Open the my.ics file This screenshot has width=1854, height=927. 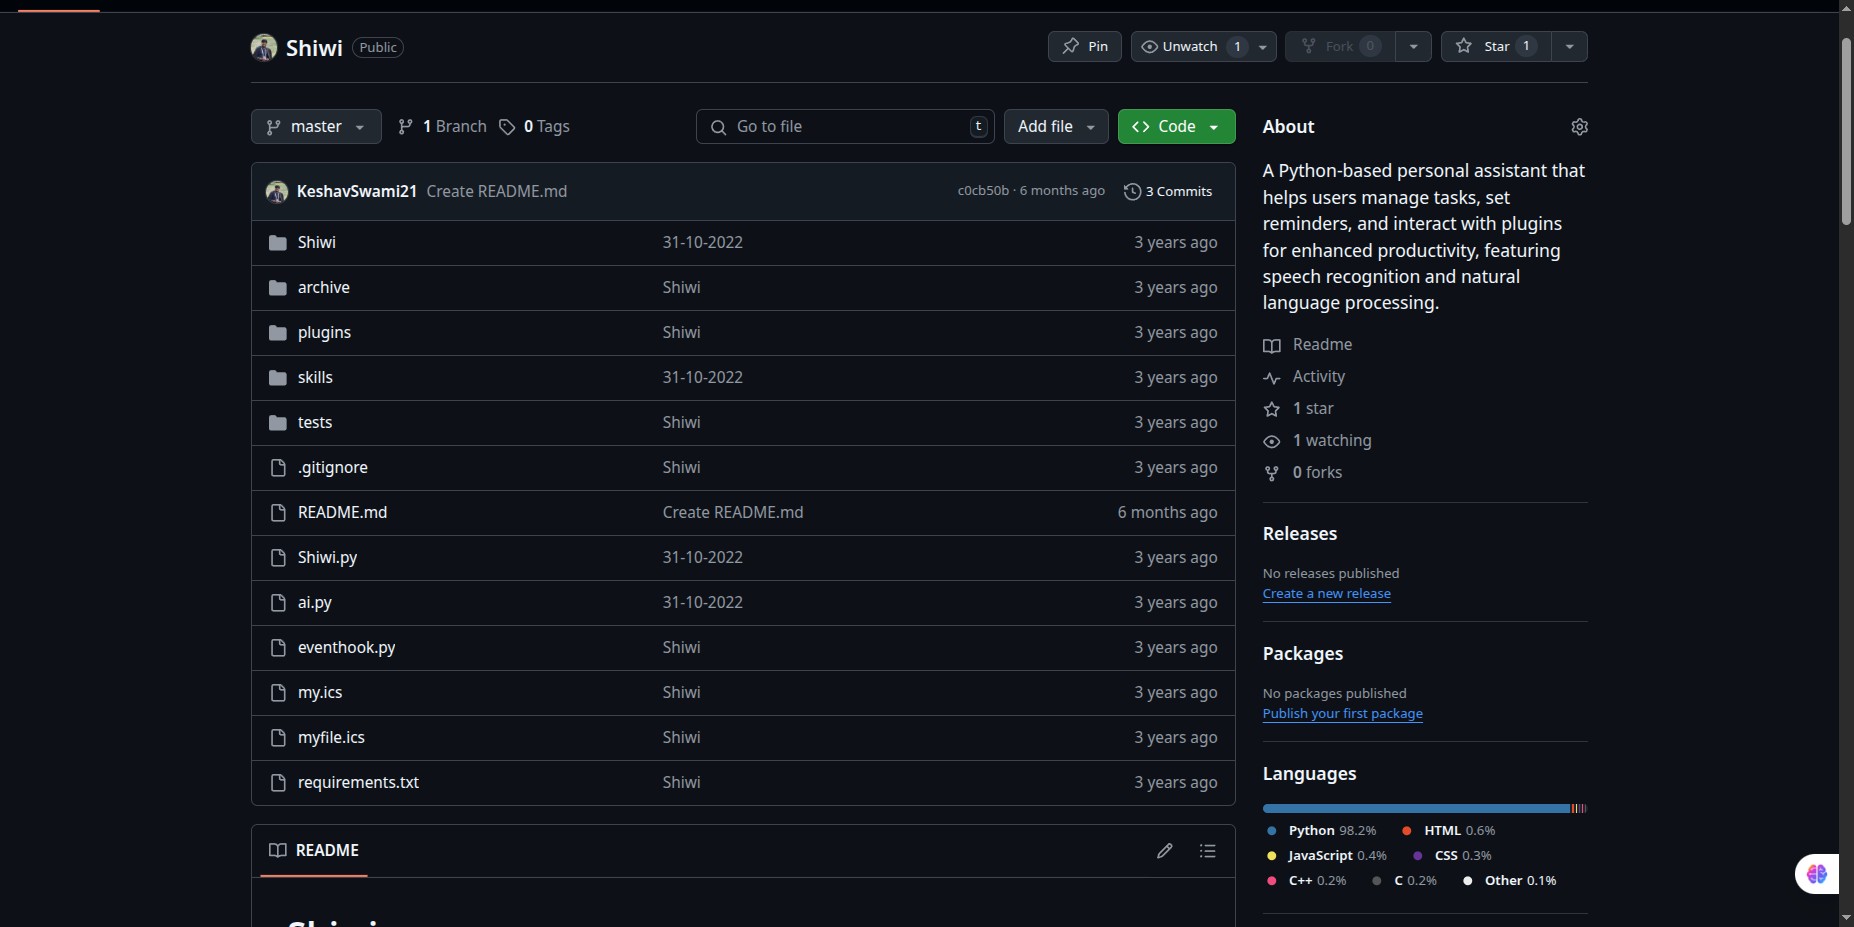pos(319,692)
